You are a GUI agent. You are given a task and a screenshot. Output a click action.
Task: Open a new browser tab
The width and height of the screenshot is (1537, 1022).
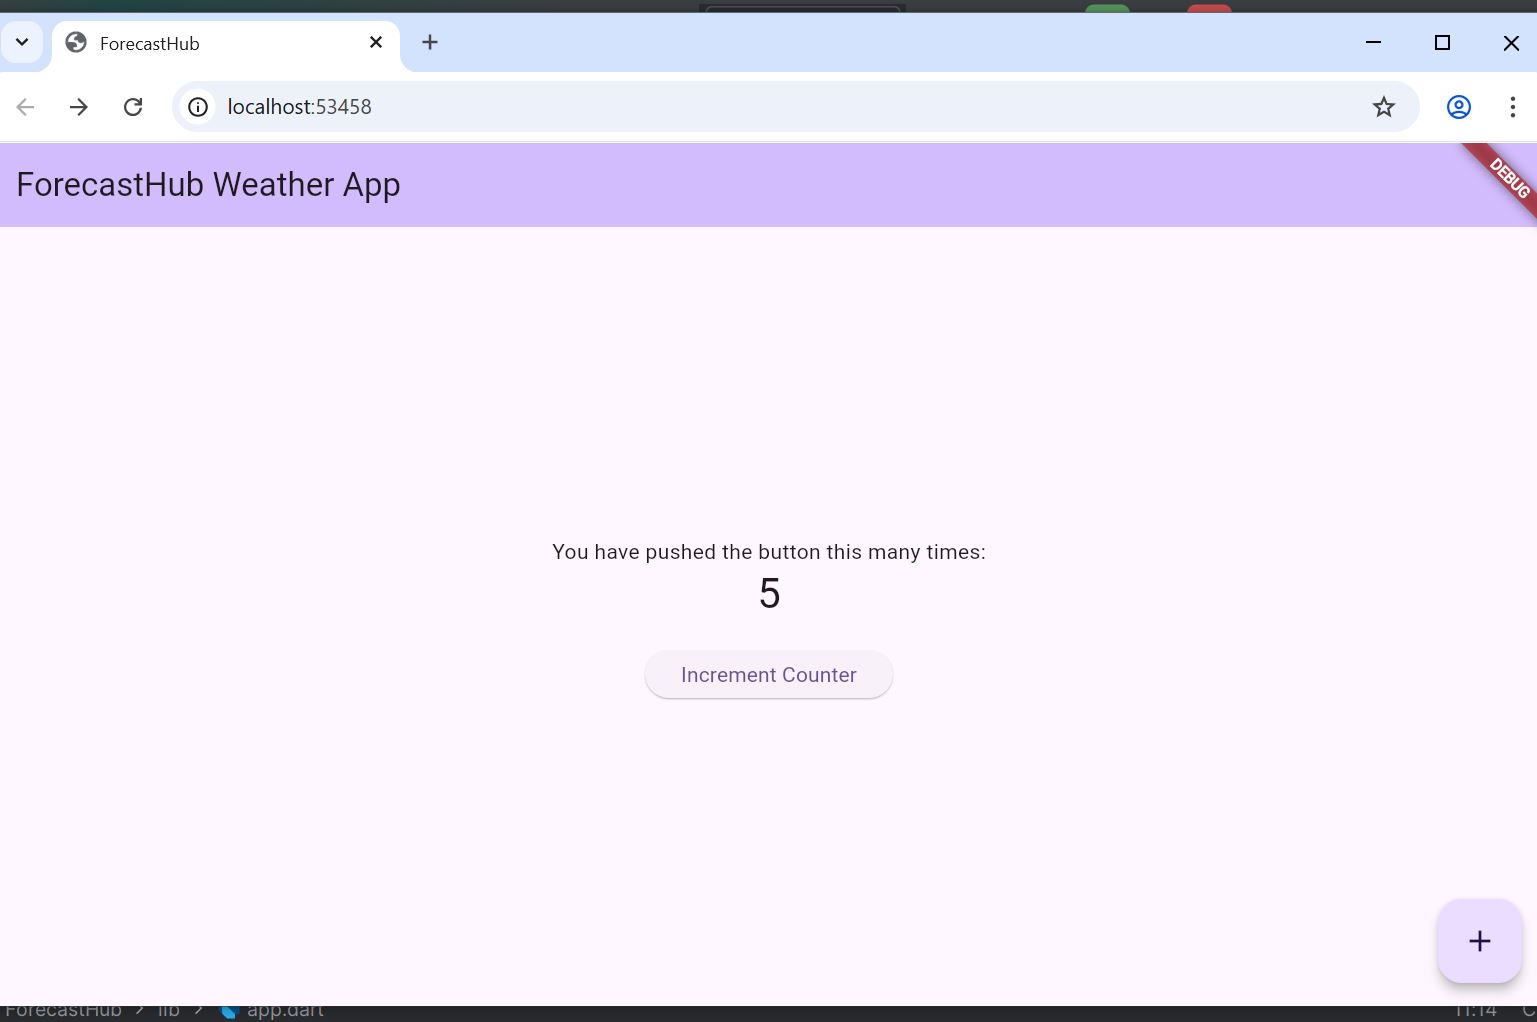430,43
